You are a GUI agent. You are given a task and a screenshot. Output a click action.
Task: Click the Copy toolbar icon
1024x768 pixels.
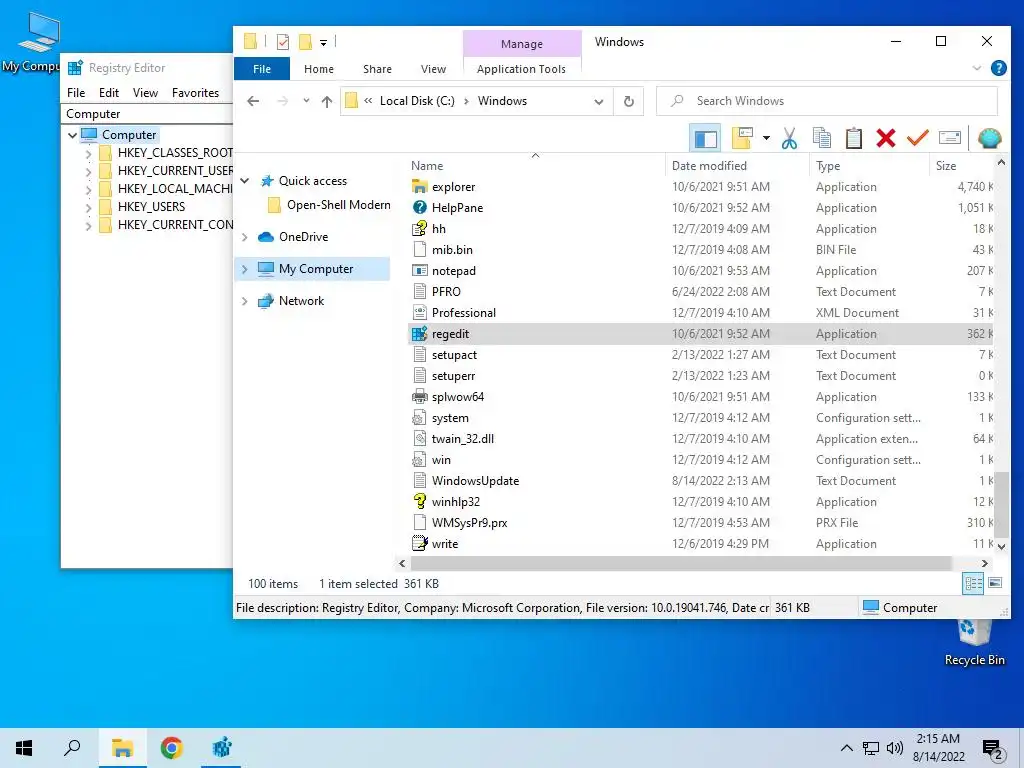click(822, 138)
